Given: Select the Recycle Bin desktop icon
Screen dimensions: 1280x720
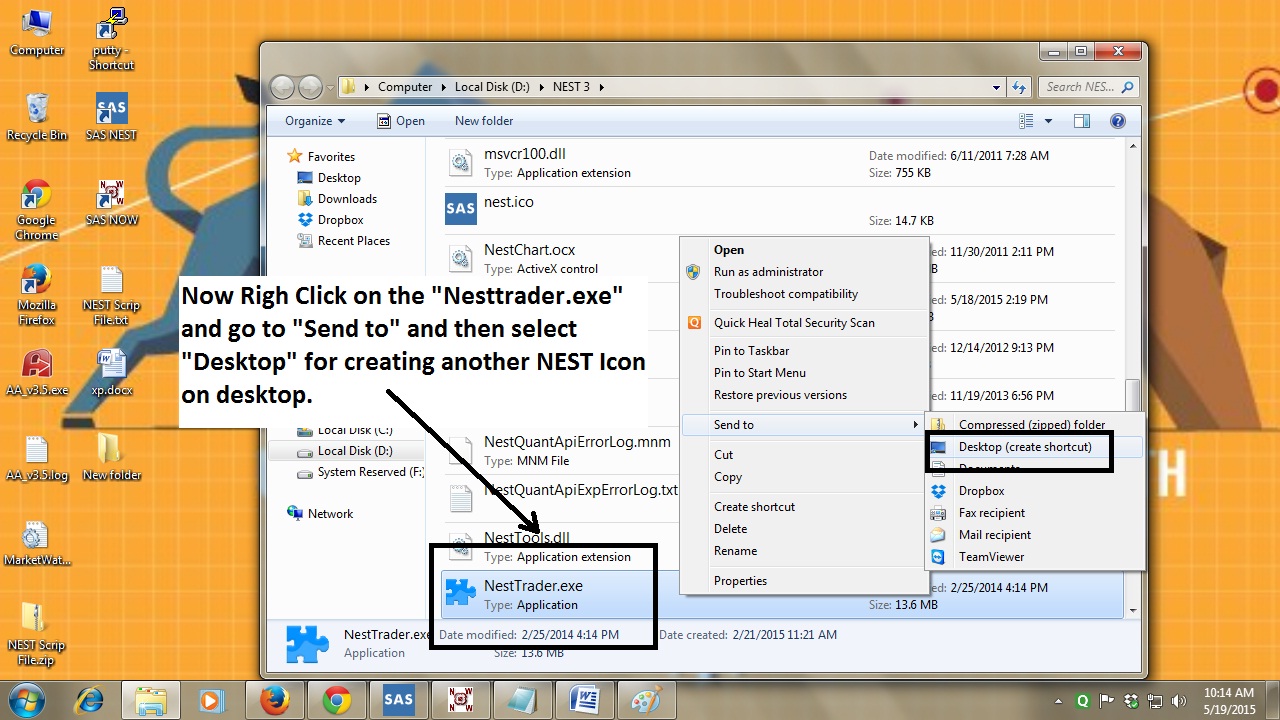Looking at the screenshot, I should [x=37, y=117].
